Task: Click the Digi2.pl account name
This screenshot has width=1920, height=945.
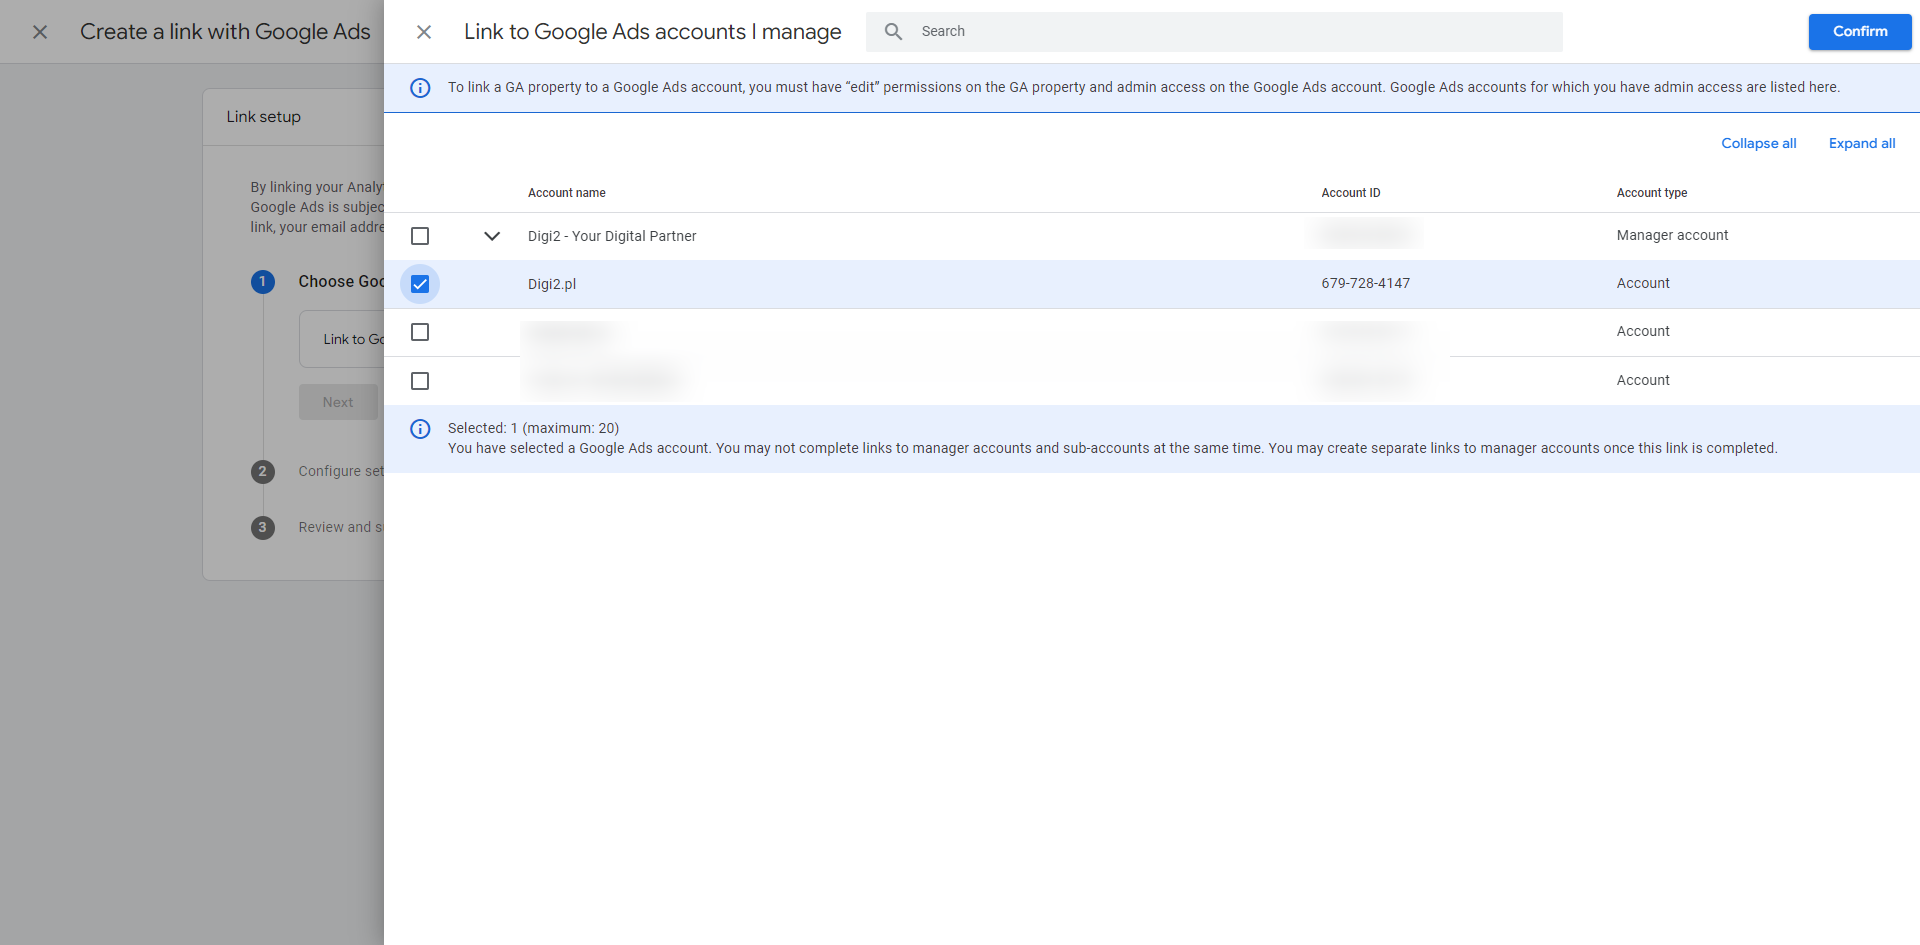Action: coord(552,284)
